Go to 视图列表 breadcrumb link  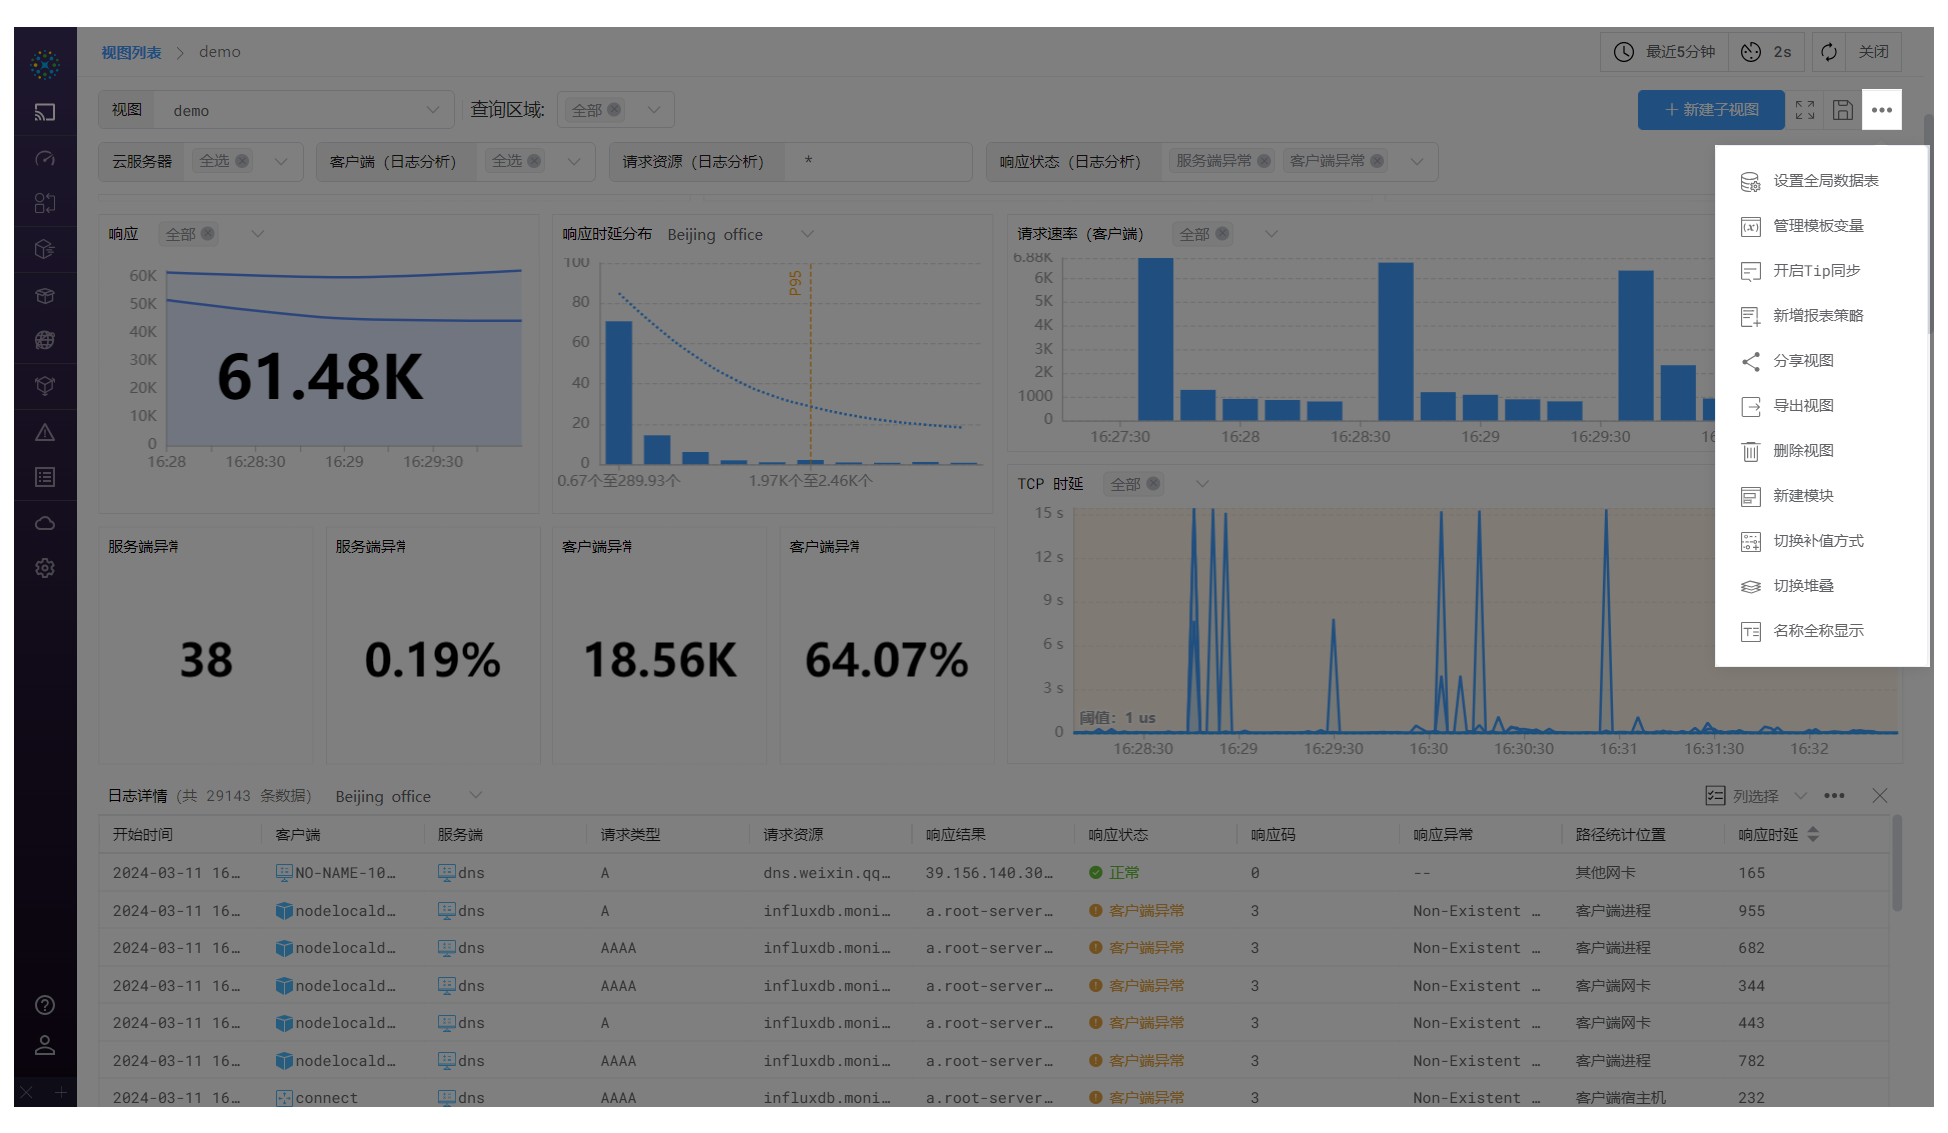(131, 52)
